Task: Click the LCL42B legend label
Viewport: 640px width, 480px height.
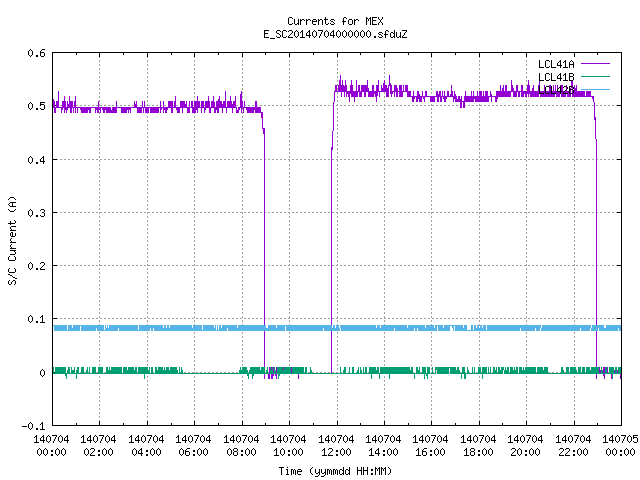Action: coord(556,90)
